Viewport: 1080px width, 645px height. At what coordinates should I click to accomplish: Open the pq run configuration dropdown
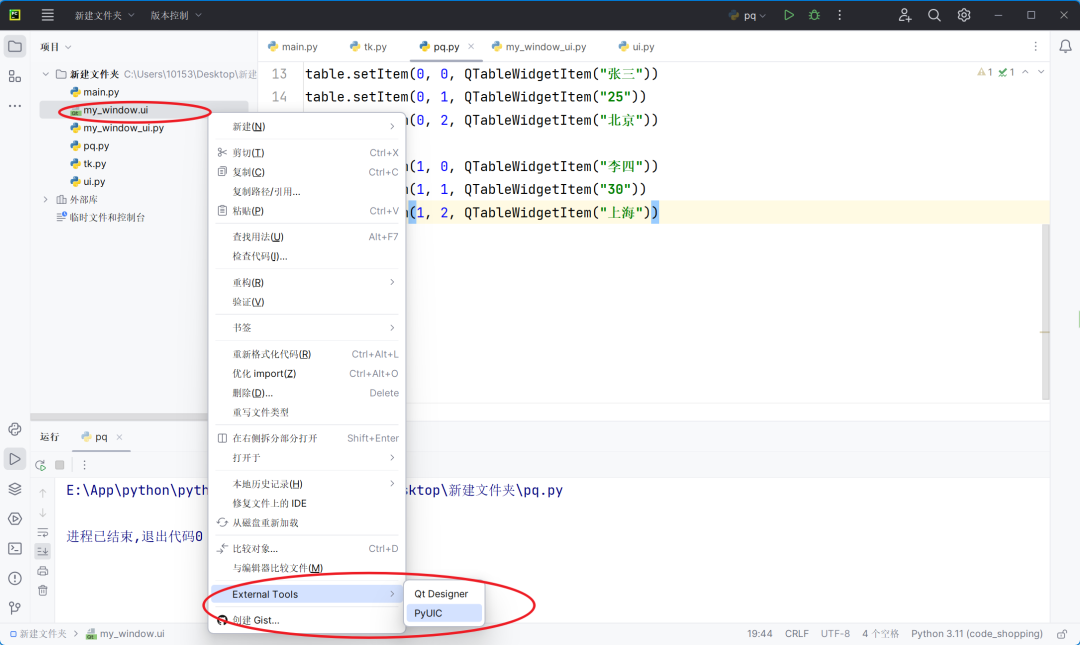pos(747,15)
